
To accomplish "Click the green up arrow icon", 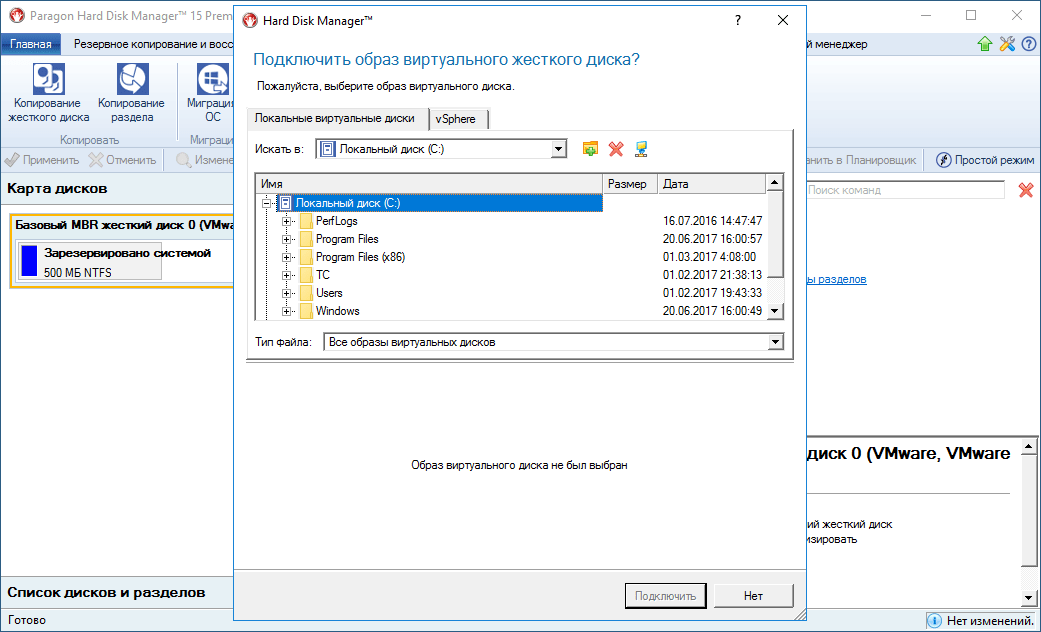I will coord(985,44).
